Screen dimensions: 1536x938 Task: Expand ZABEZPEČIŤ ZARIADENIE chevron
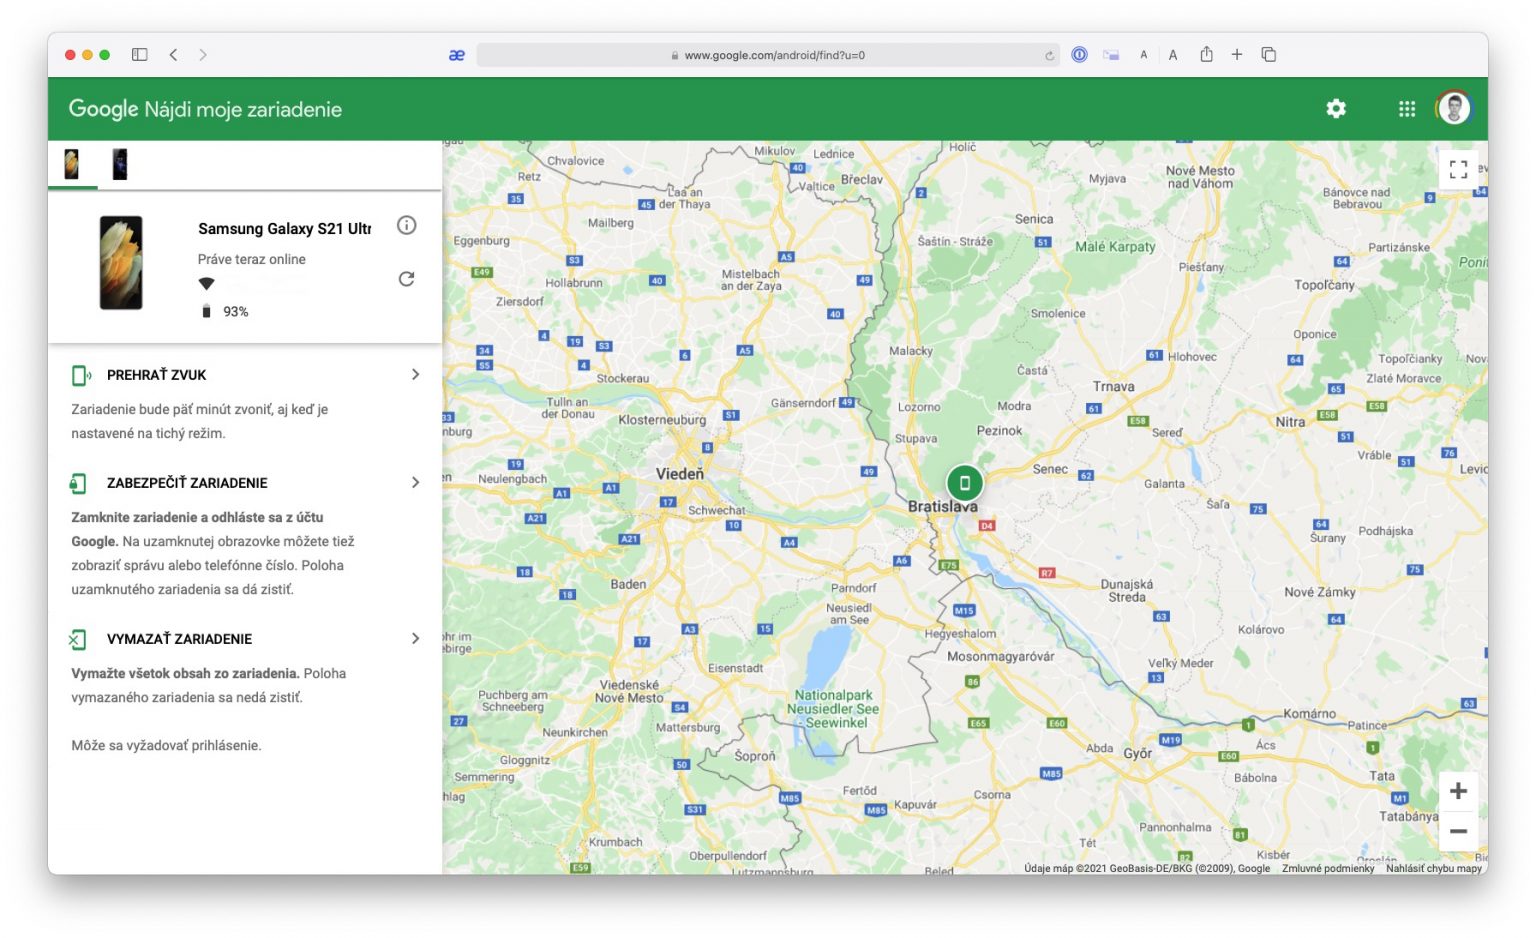pos(415,482)
